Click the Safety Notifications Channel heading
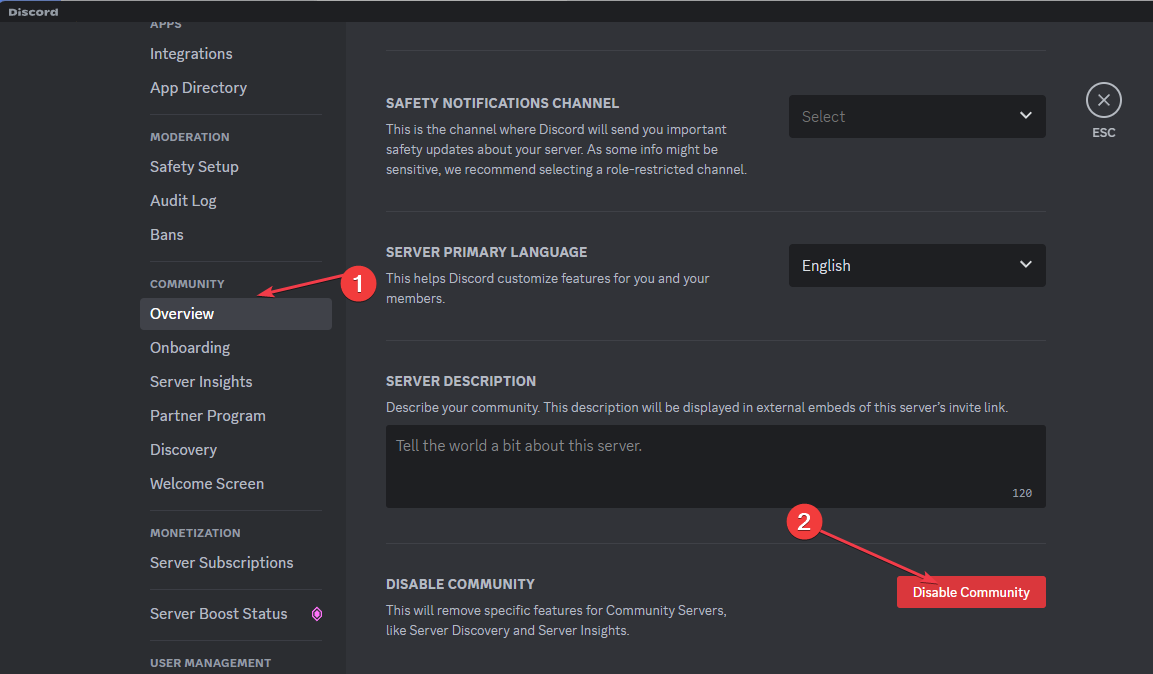Image resolution: width=1153 pixels, height=674 pixels. tap(502, 104)
